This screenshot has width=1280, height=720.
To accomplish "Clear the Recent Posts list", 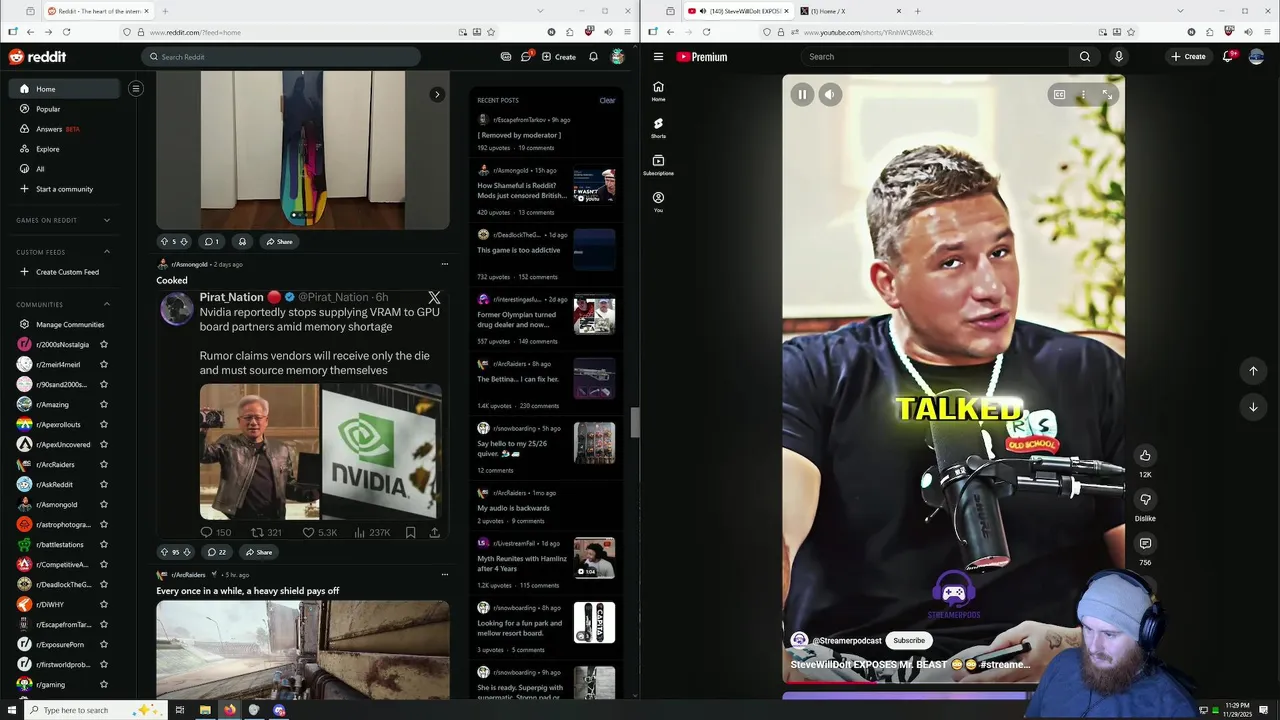I will [607, 100].
